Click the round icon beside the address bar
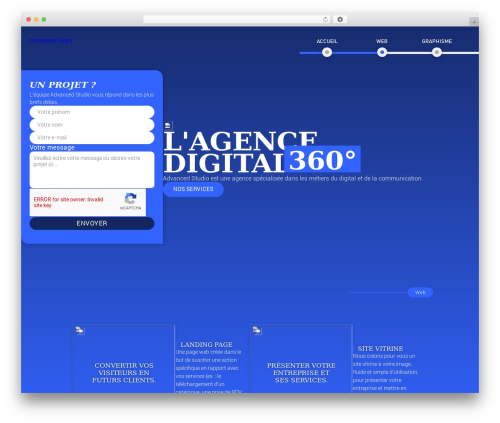Image resolution: width=500 pixels, height=423 pixels. pyautogui.click(x=340, y=20)
